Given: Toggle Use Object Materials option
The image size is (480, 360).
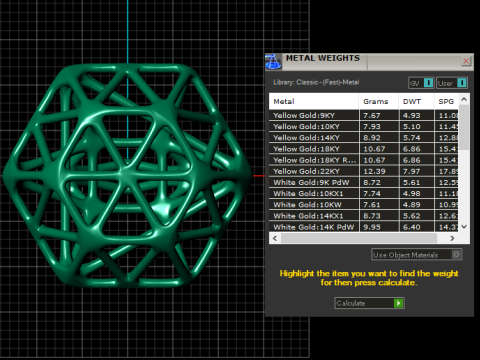Looking at the screenshot, I should [x=417, y=255].
